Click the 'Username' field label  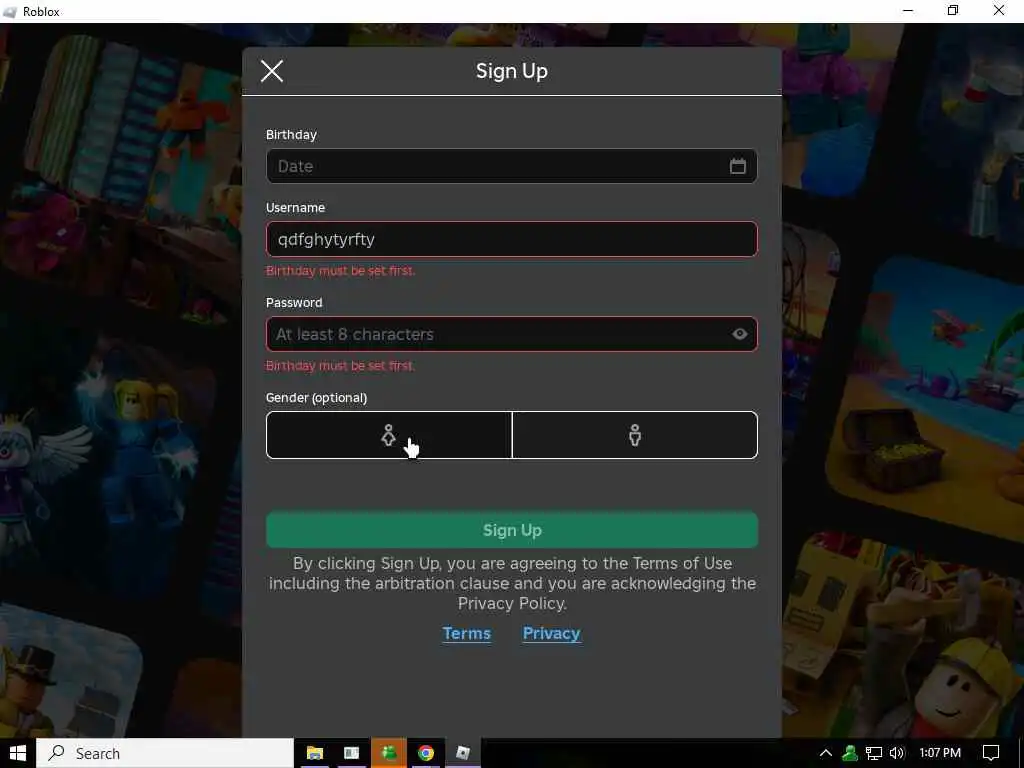pyautogui.click(x=295, y=208)
